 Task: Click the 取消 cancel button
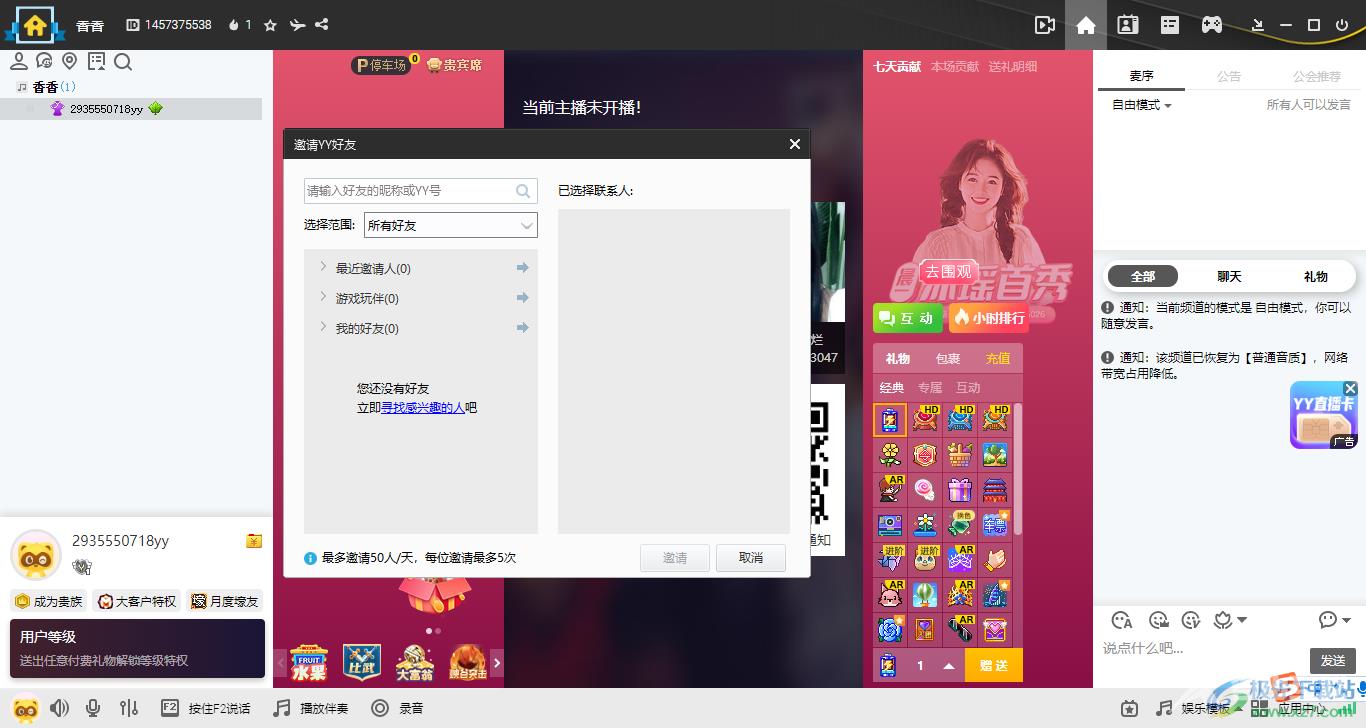click(751, 558)
